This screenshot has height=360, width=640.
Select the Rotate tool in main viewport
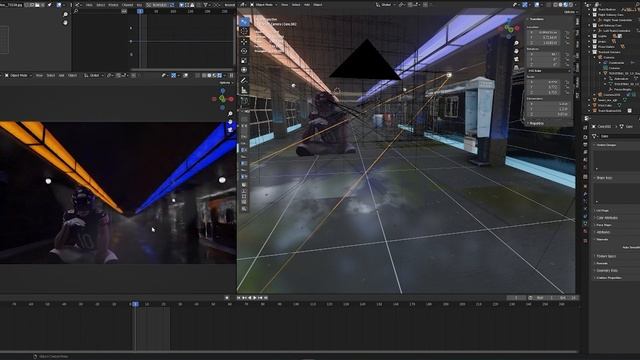coord(244,51)
